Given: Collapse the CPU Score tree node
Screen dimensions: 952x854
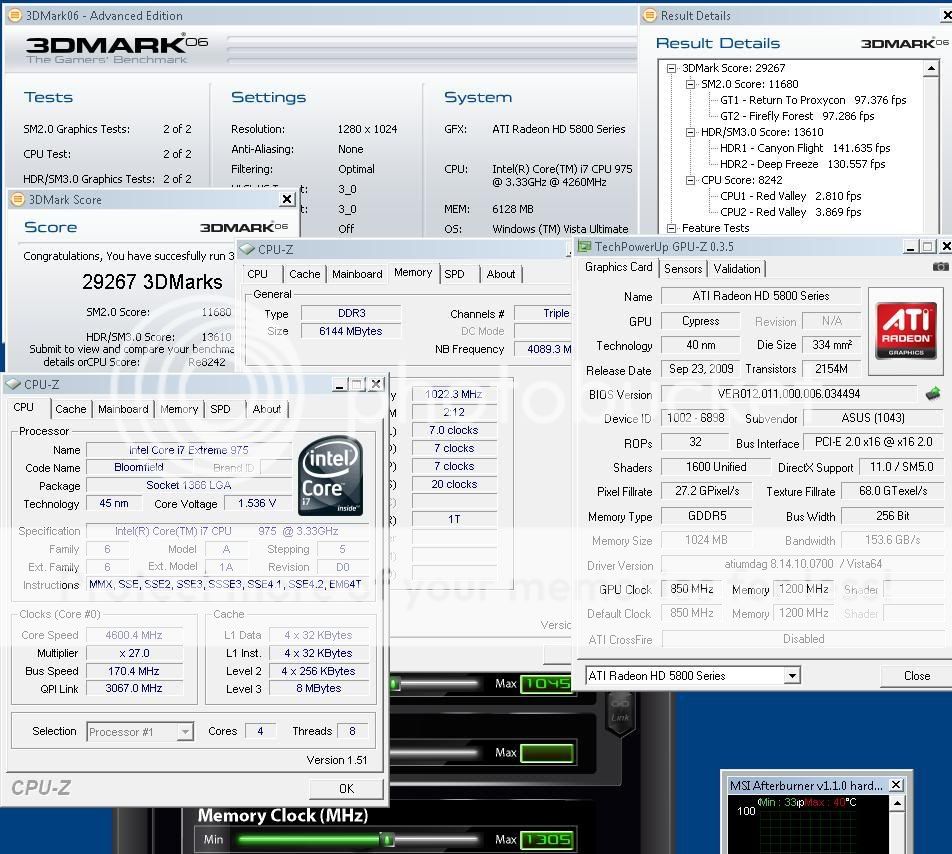Looking at the screenshot, I should point(691,180).
